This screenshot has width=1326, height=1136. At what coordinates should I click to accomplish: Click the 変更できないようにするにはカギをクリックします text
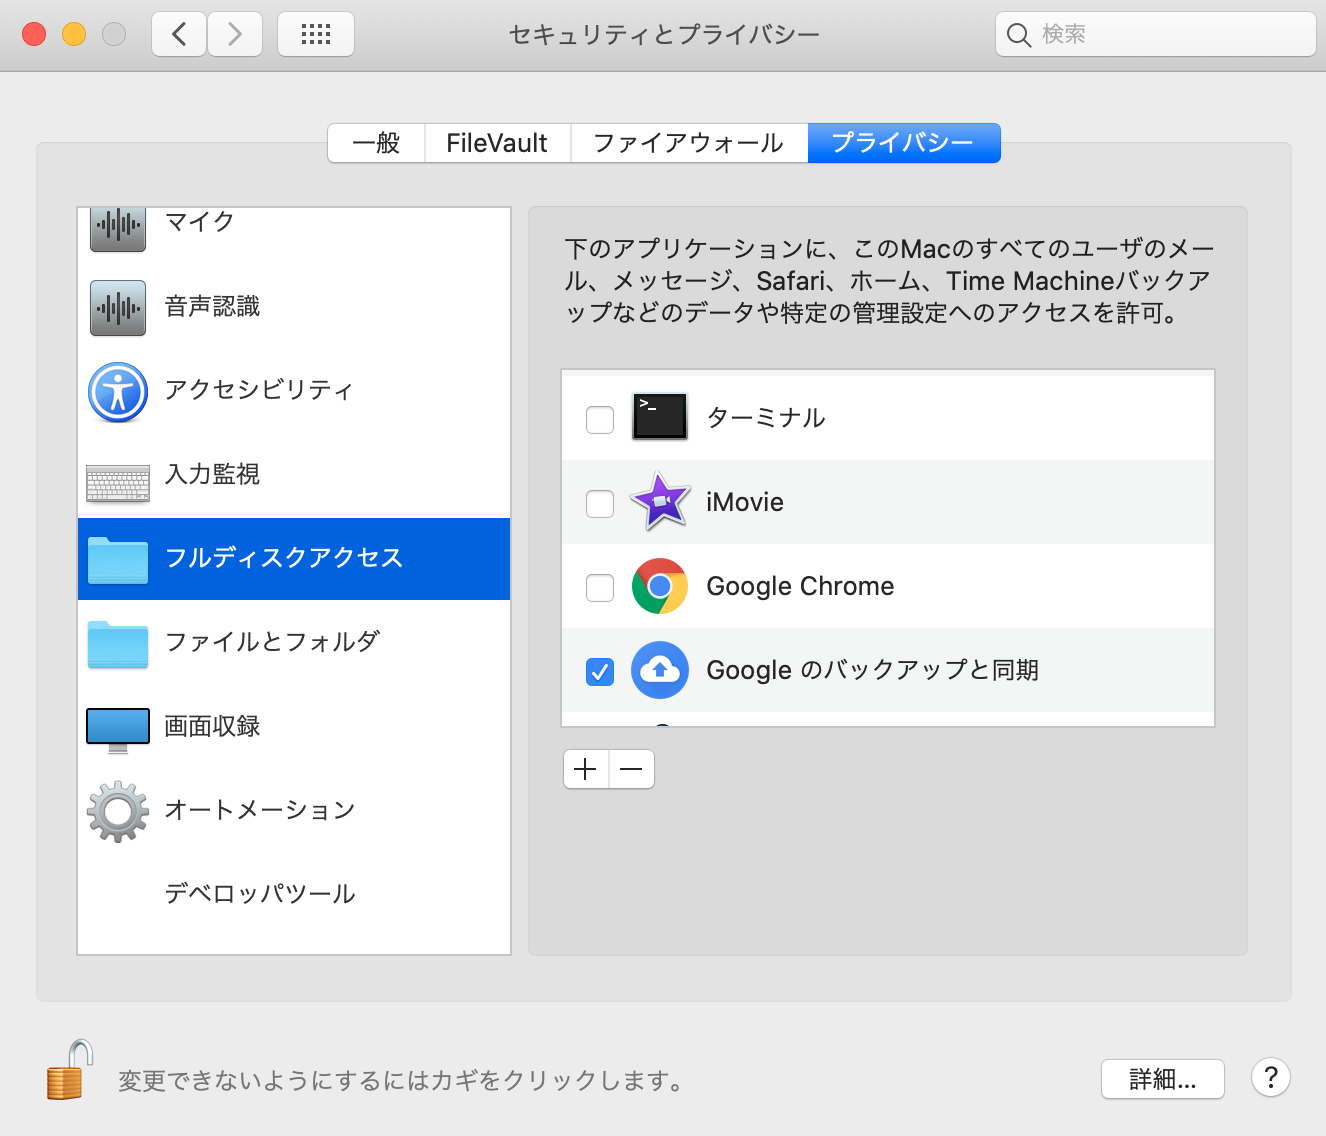(x=401, y=1081)
